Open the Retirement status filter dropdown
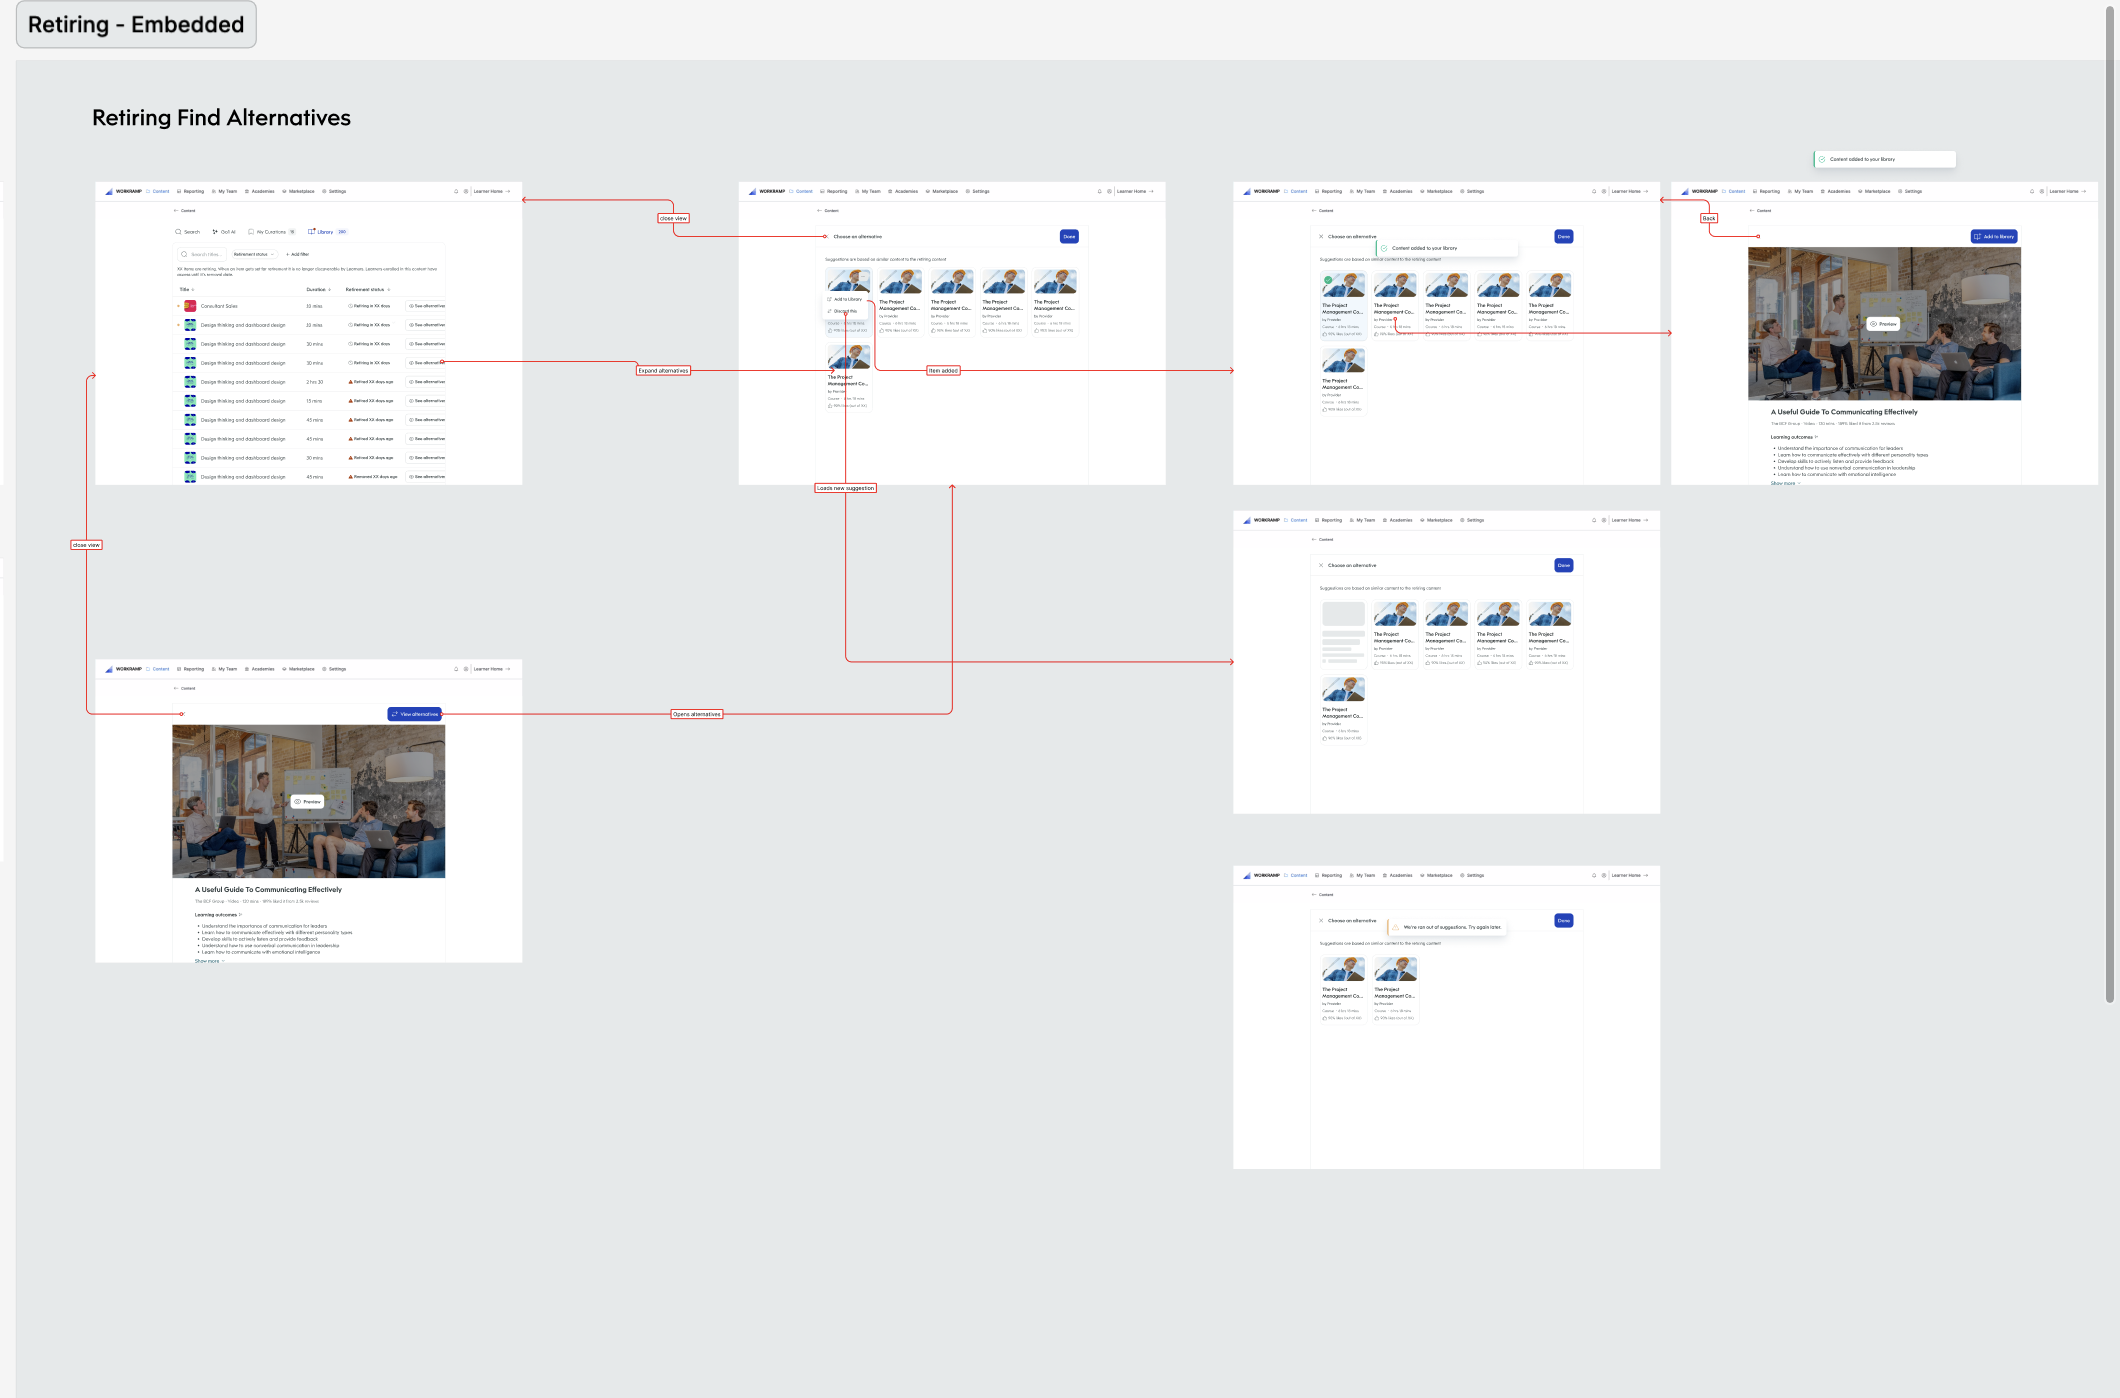 click(x=253, y=254)
